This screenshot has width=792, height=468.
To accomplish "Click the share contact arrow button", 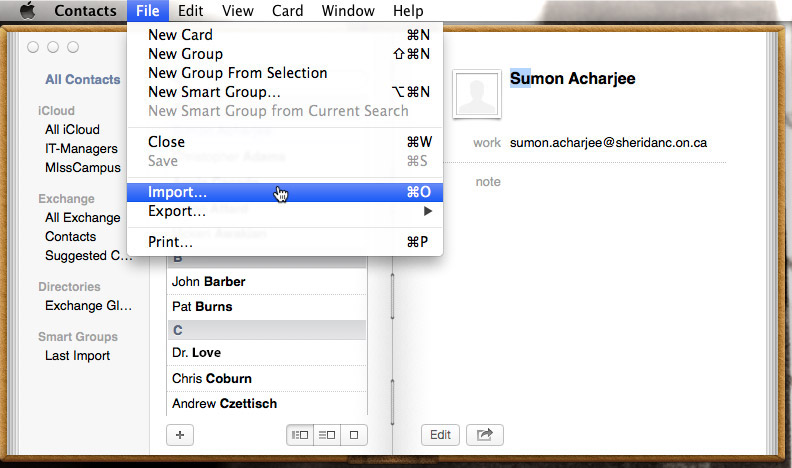I will (x=485, y=435).
